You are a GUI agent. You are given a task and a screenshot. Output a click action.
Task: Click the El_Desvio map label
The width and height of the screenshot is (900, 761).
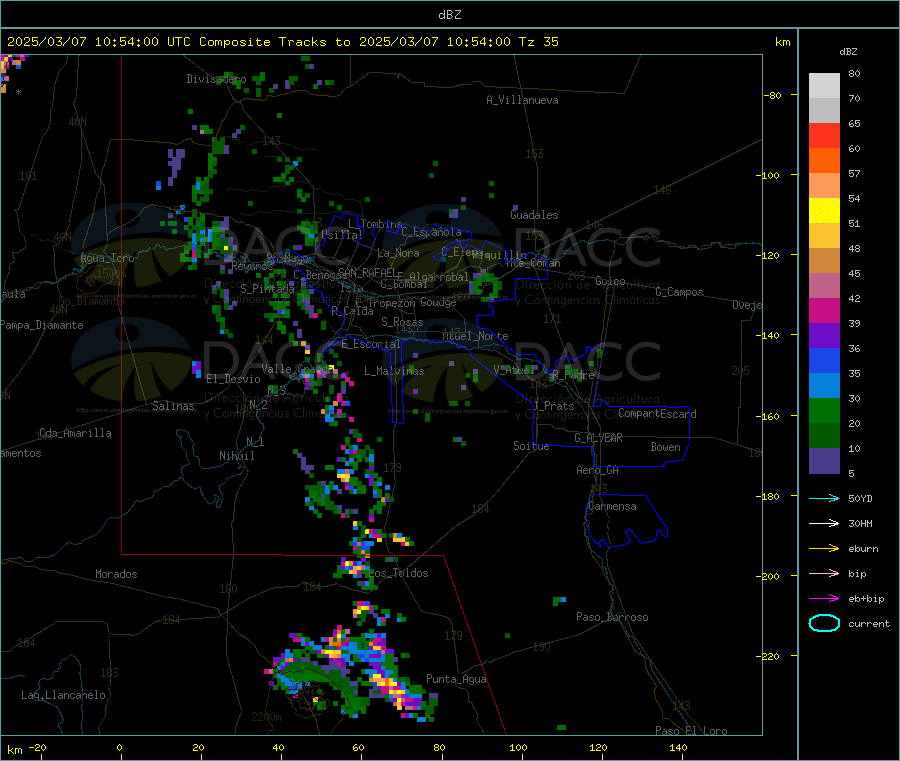234,379
